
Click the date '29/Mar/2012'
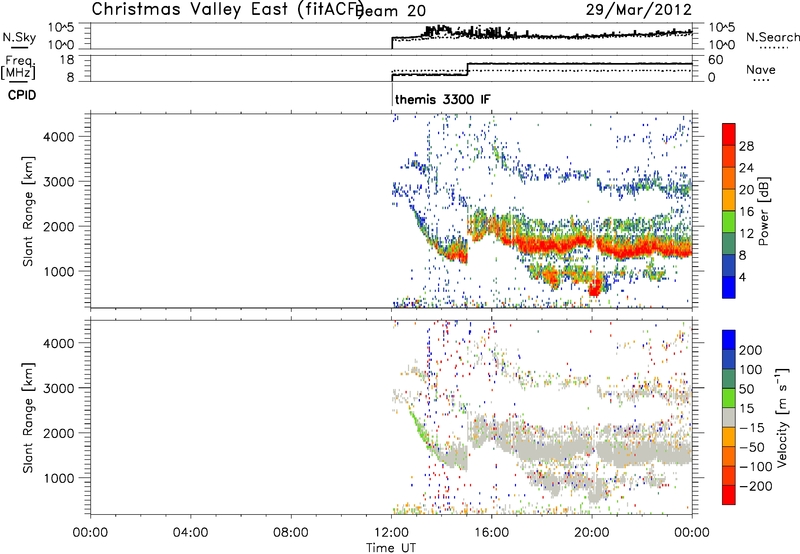pos(638,9)
